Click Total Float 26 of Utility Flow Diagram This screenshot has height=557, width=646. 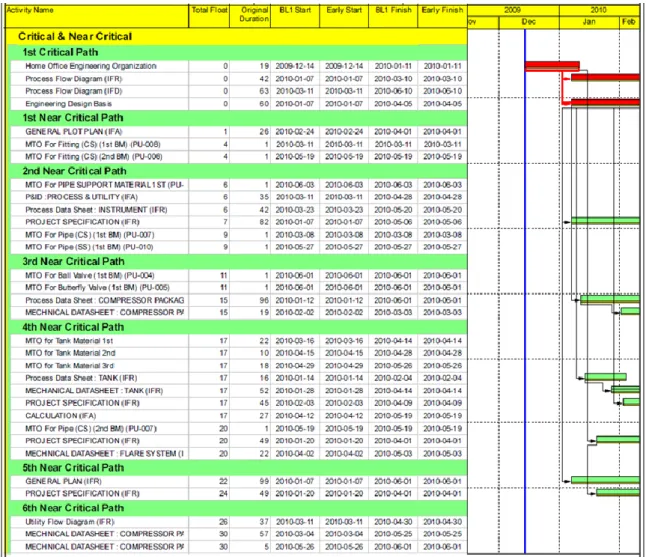tap(223, 522)
